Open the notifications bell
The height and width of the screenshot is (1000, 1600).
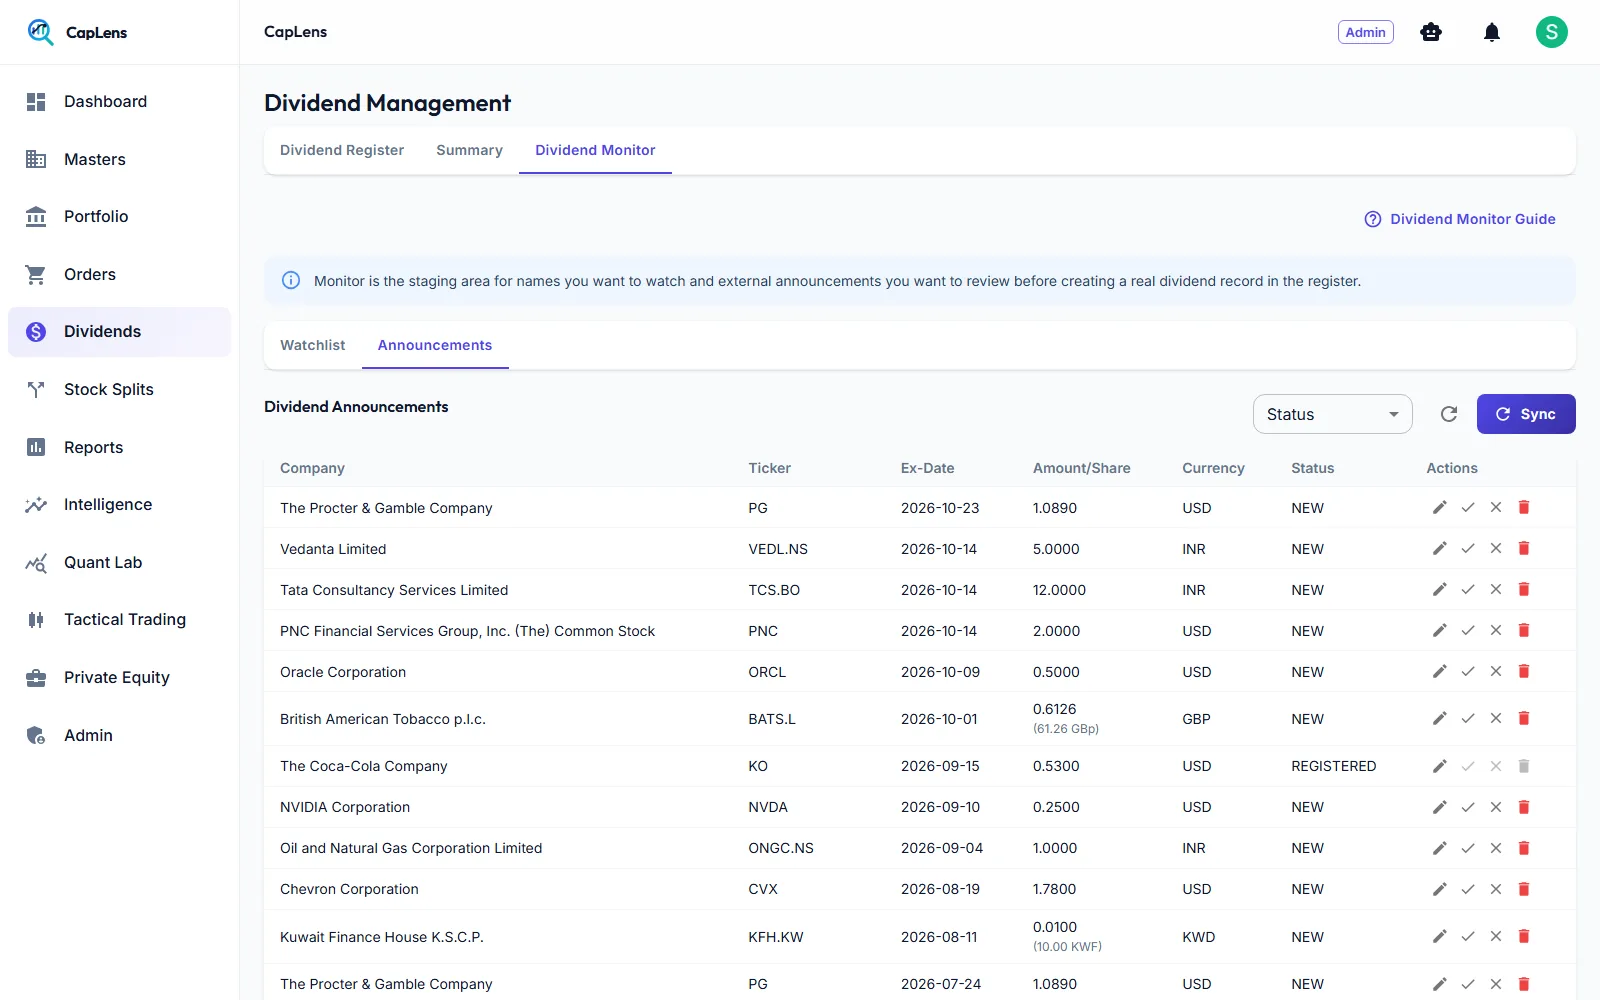(x=1492, y=32)
